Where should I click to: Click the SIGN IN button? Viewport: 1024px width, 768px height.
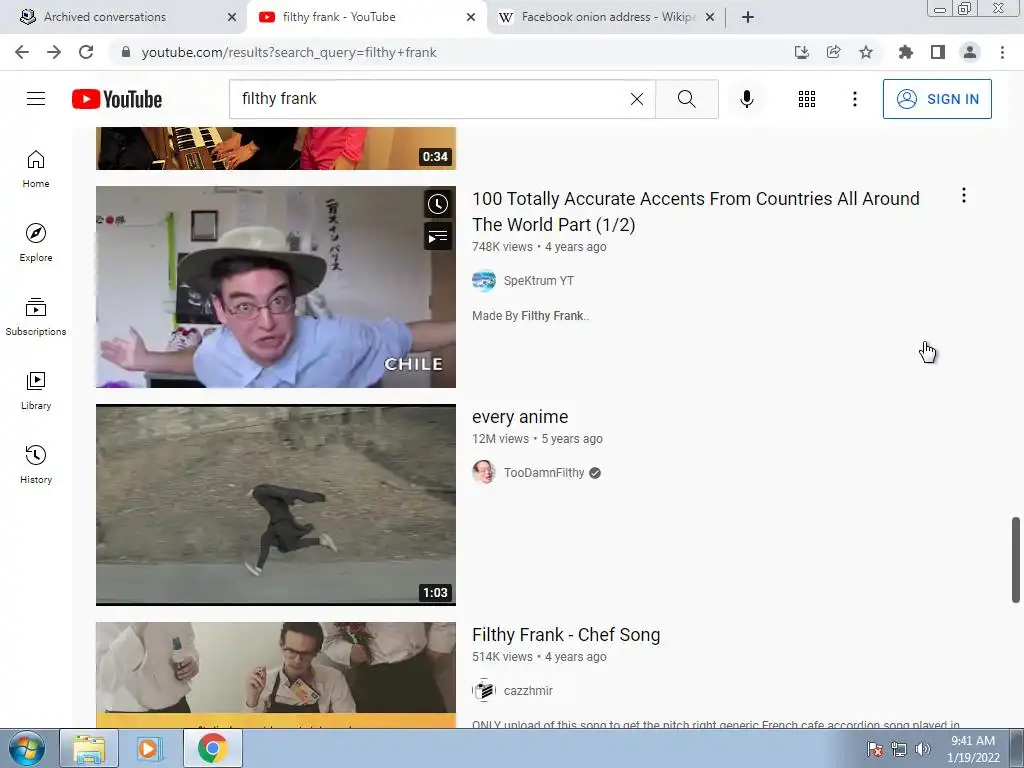coord(937,99)
